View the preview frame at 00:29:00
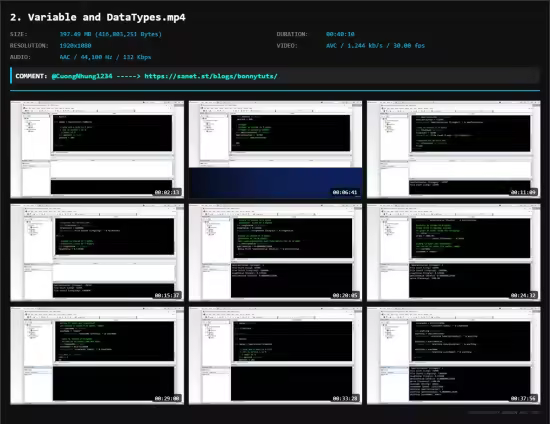 point(97,356)
